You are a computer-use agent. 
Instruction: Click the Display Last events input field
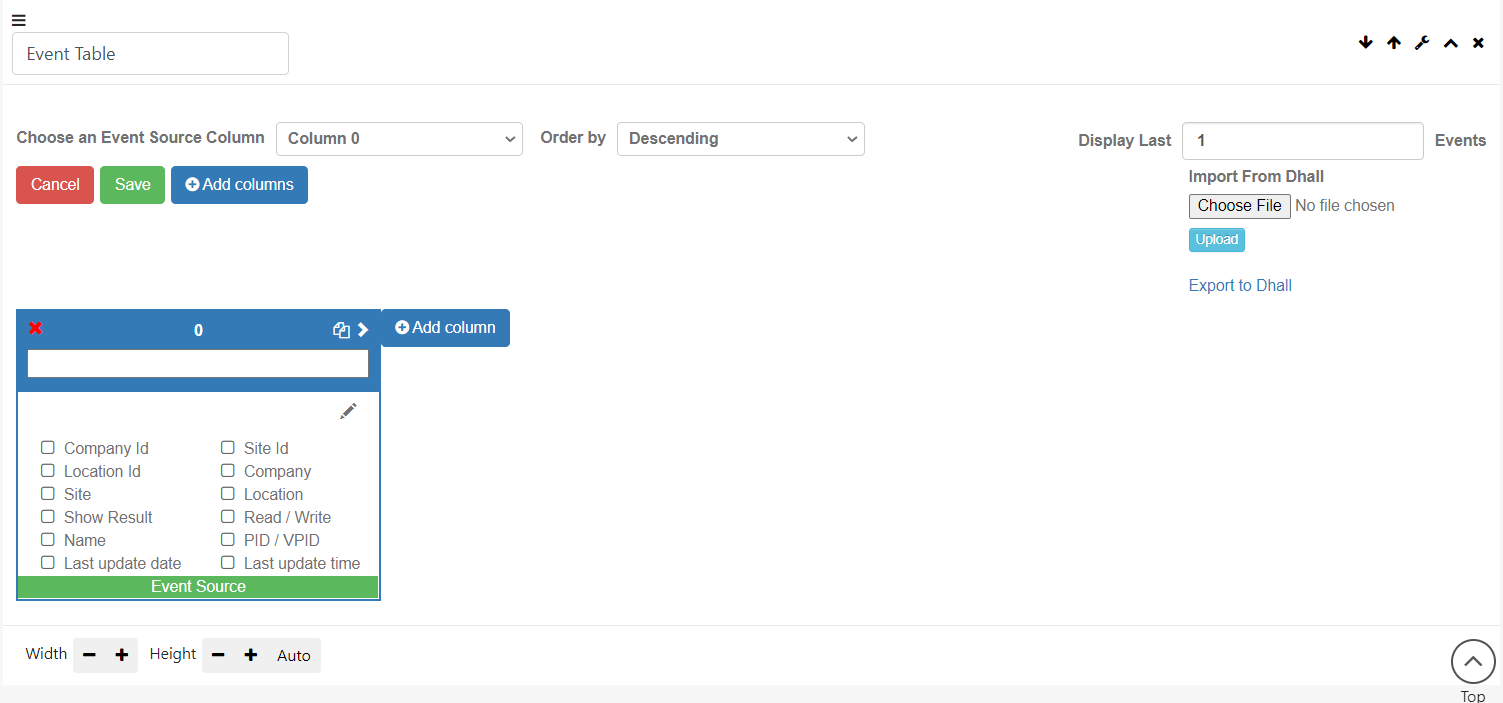point(1302,140)
